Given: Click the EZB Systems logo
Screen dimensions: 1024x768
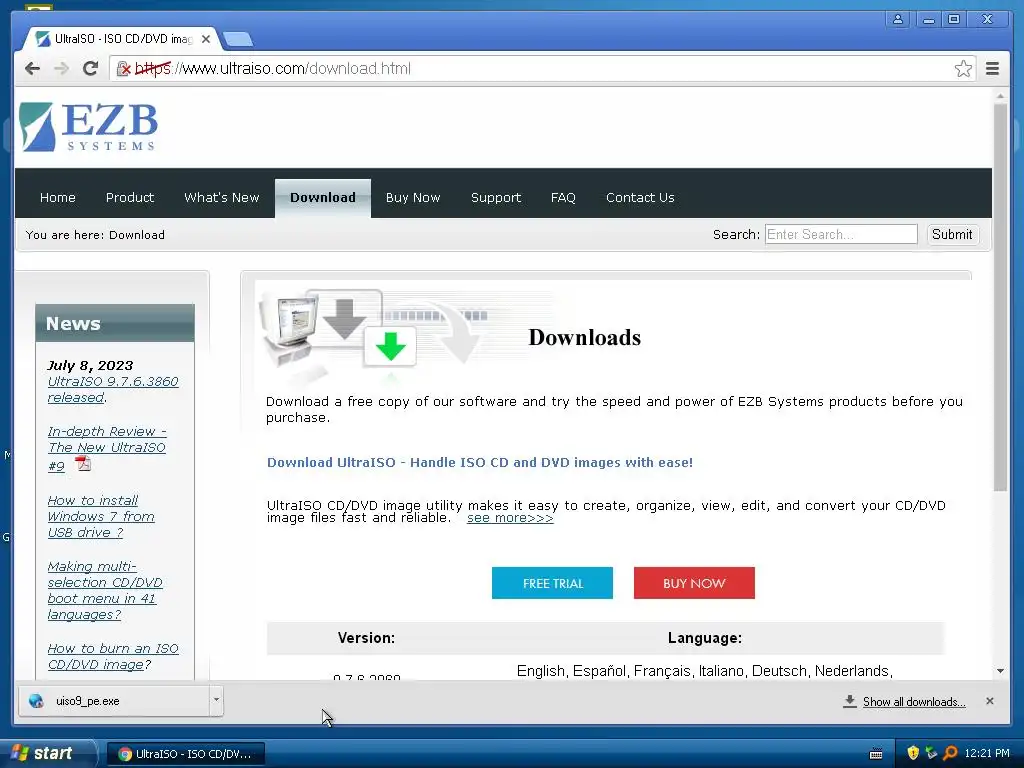Looking at the screenshot, I should 89,127.
